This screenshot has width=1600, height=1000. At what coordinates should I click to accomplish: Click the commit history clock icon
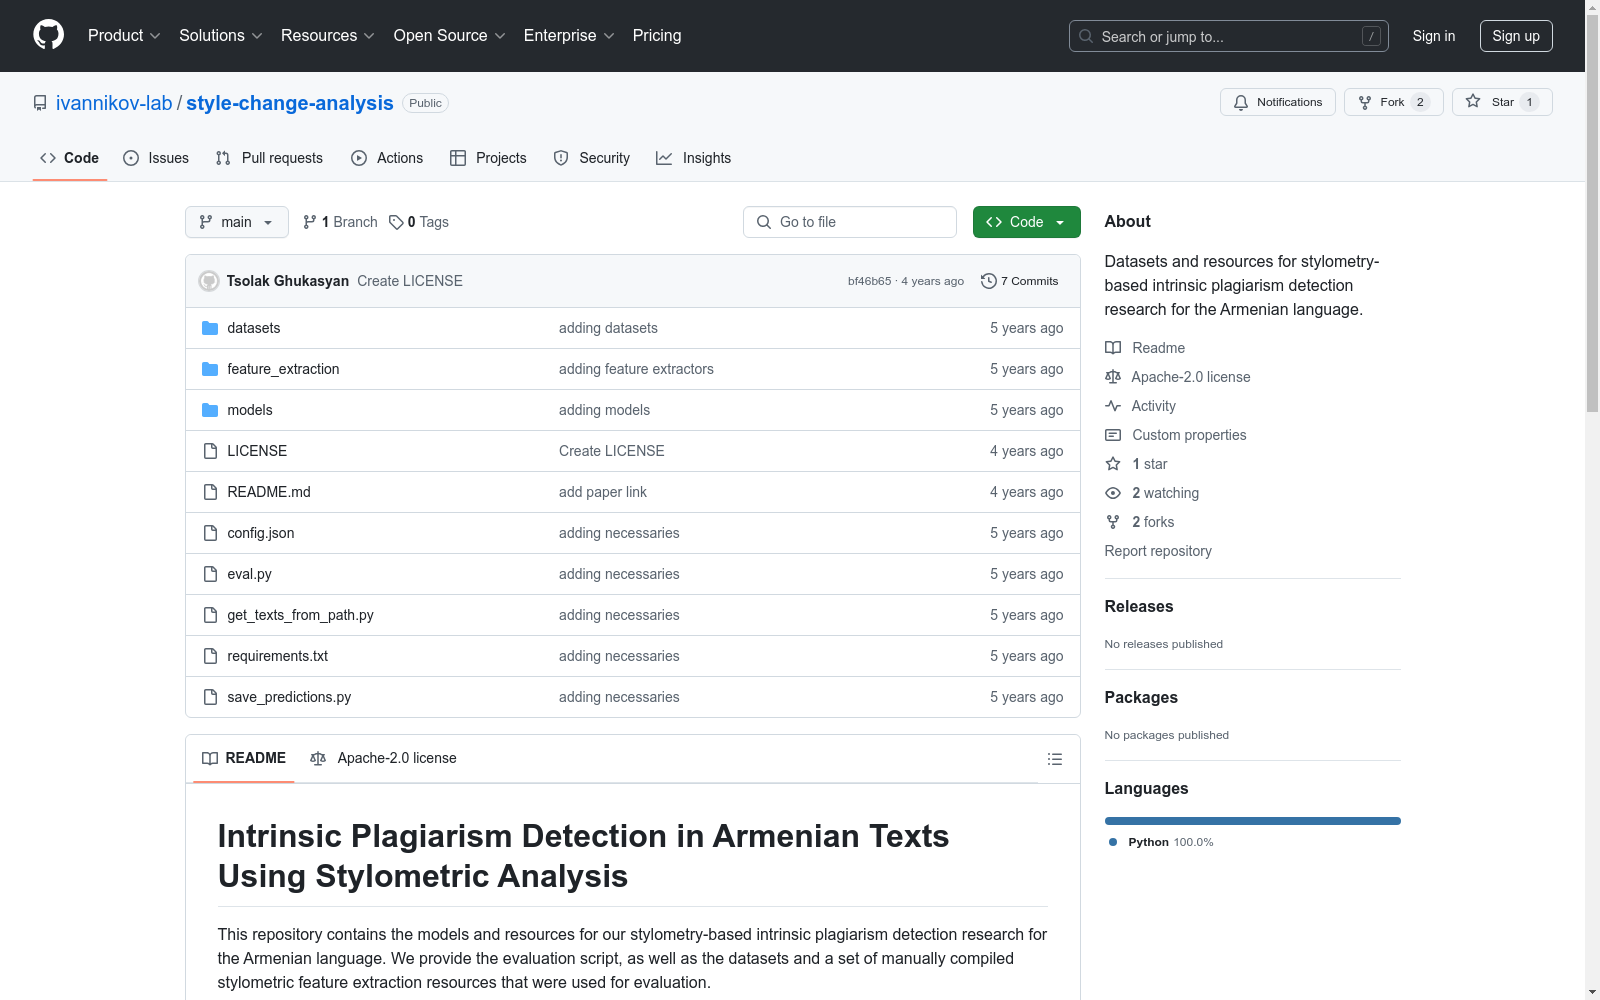coord(989,281)
